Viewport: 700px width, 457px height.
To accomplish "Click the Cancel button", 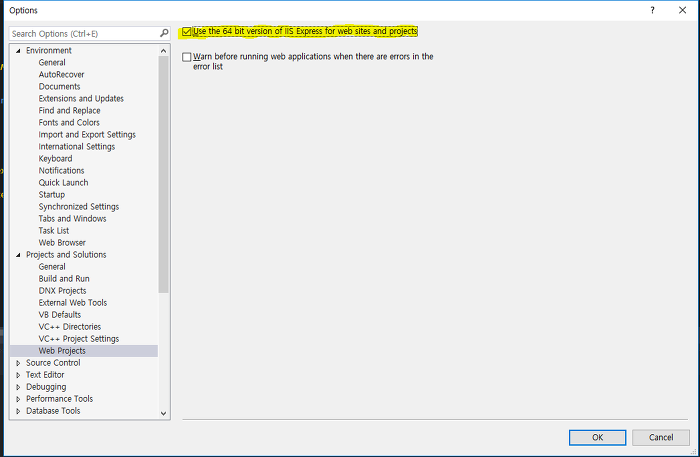I will [661, 437].
